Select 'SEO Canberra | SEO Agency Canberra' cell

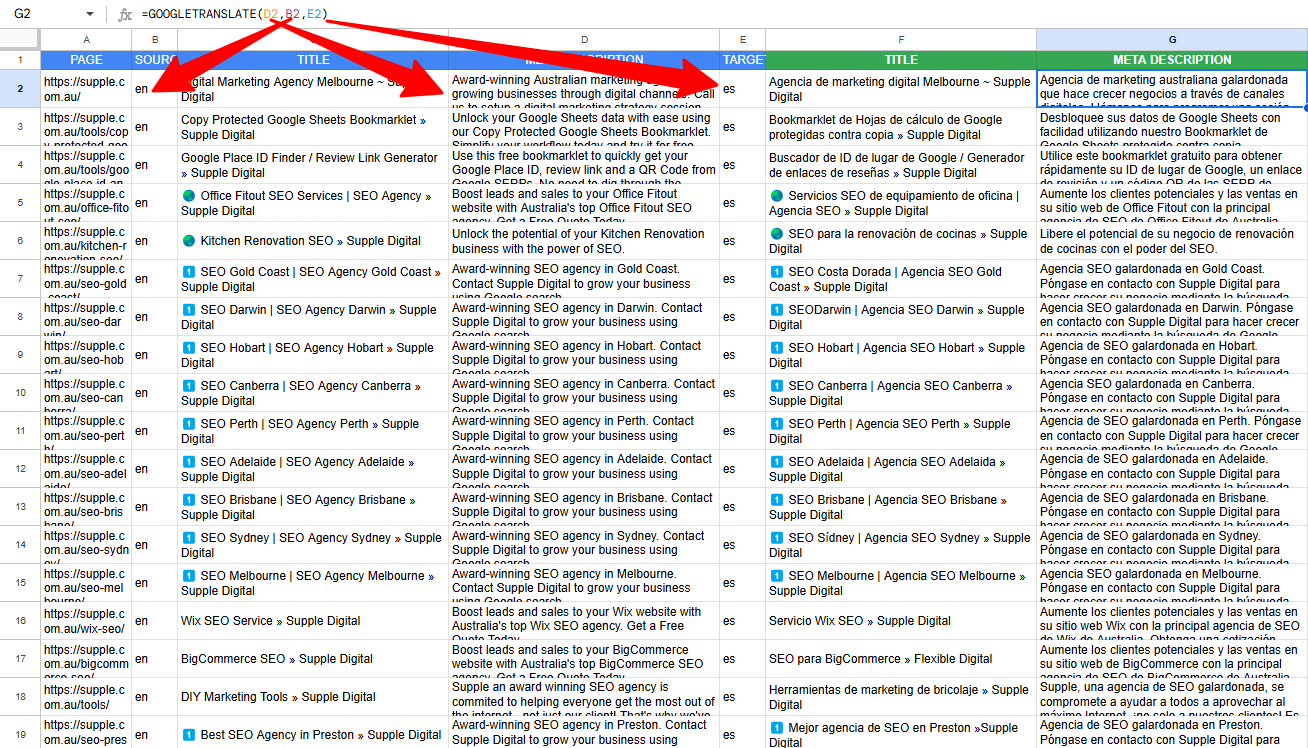313,393
